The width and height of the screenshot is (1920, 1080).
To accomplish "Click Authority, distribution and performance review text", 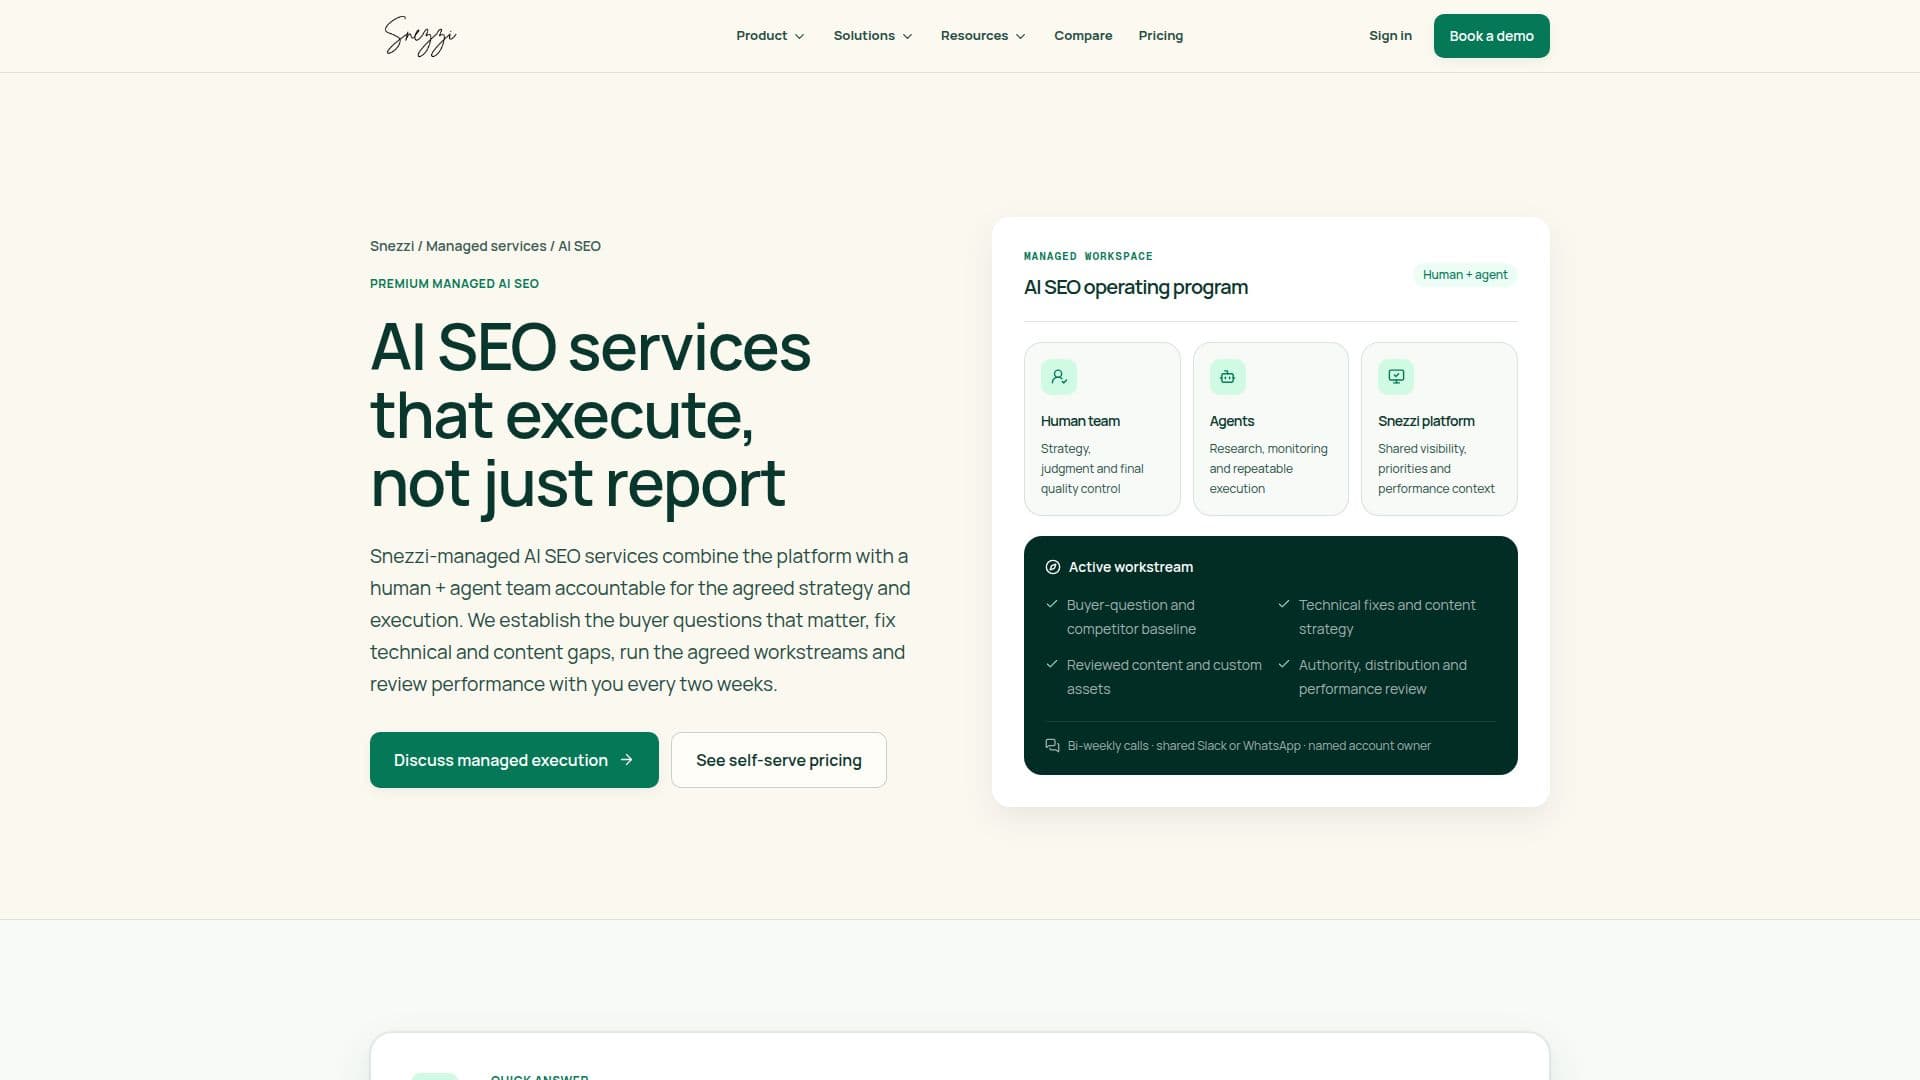I will click(x=1383, y=677).
